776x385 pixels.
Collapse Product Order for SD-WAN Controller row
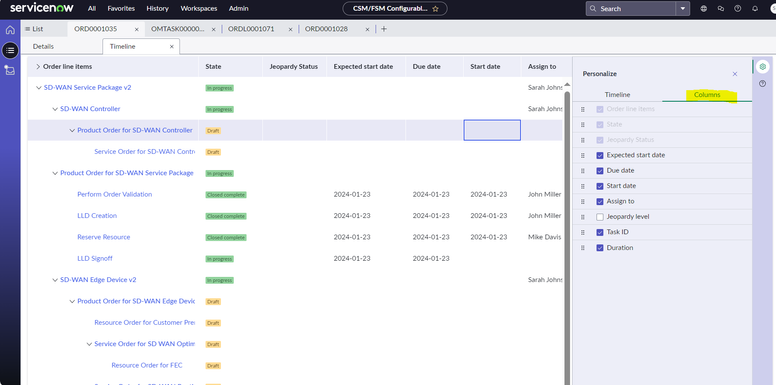pyautogui.click(x=72, y=131)
